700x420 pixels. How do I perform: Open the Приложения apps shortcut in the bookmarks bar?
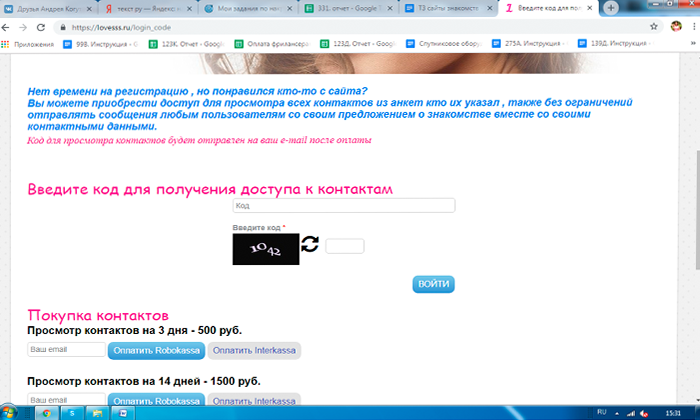(28, 44)
